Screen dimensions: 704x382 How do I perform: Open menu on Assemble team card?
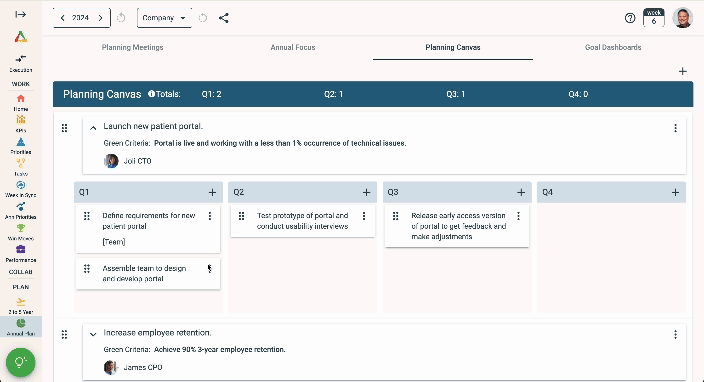pyautogui.click(x=210, y=268)
